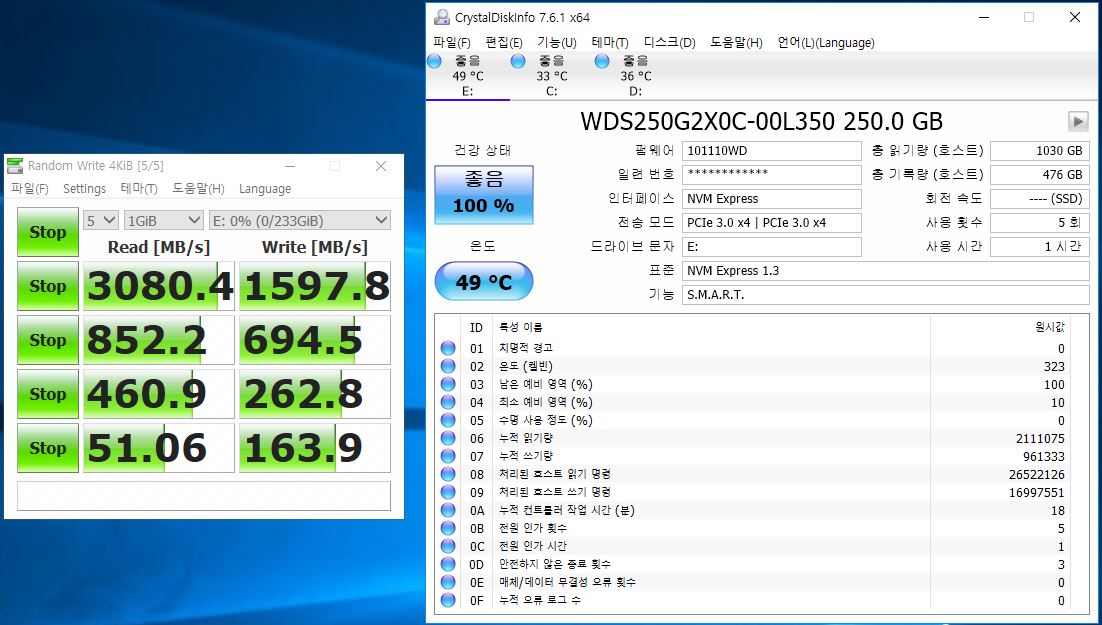Select the C: drive status orb
The height and width of the screenshot is (625, 1102).
pyautogui.click(x=518, y=62)
